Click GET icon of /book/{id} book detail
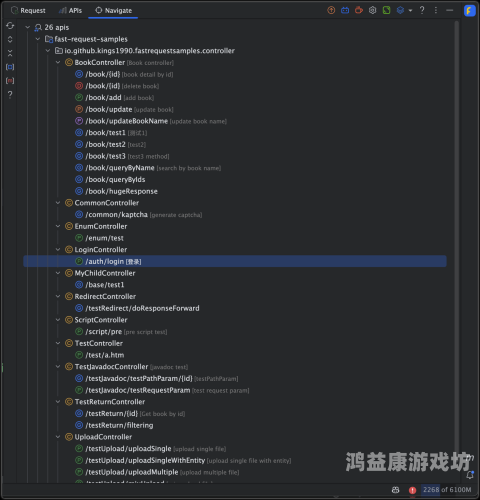 tap(79, 74)
